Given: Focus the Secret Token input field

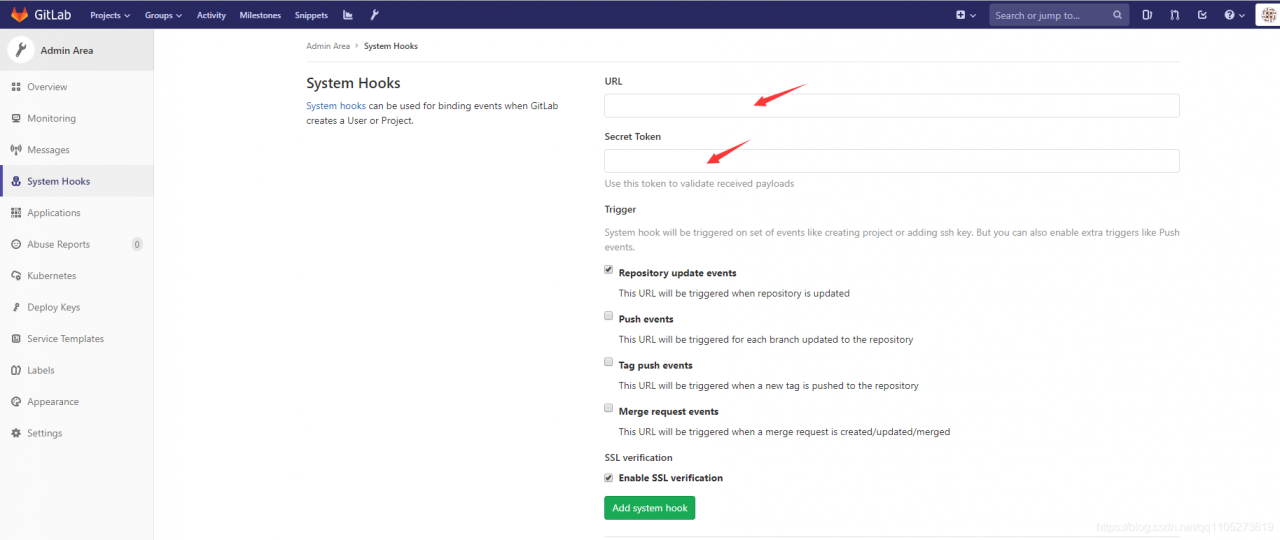Looking at the screenshot, I should point(892,161).
